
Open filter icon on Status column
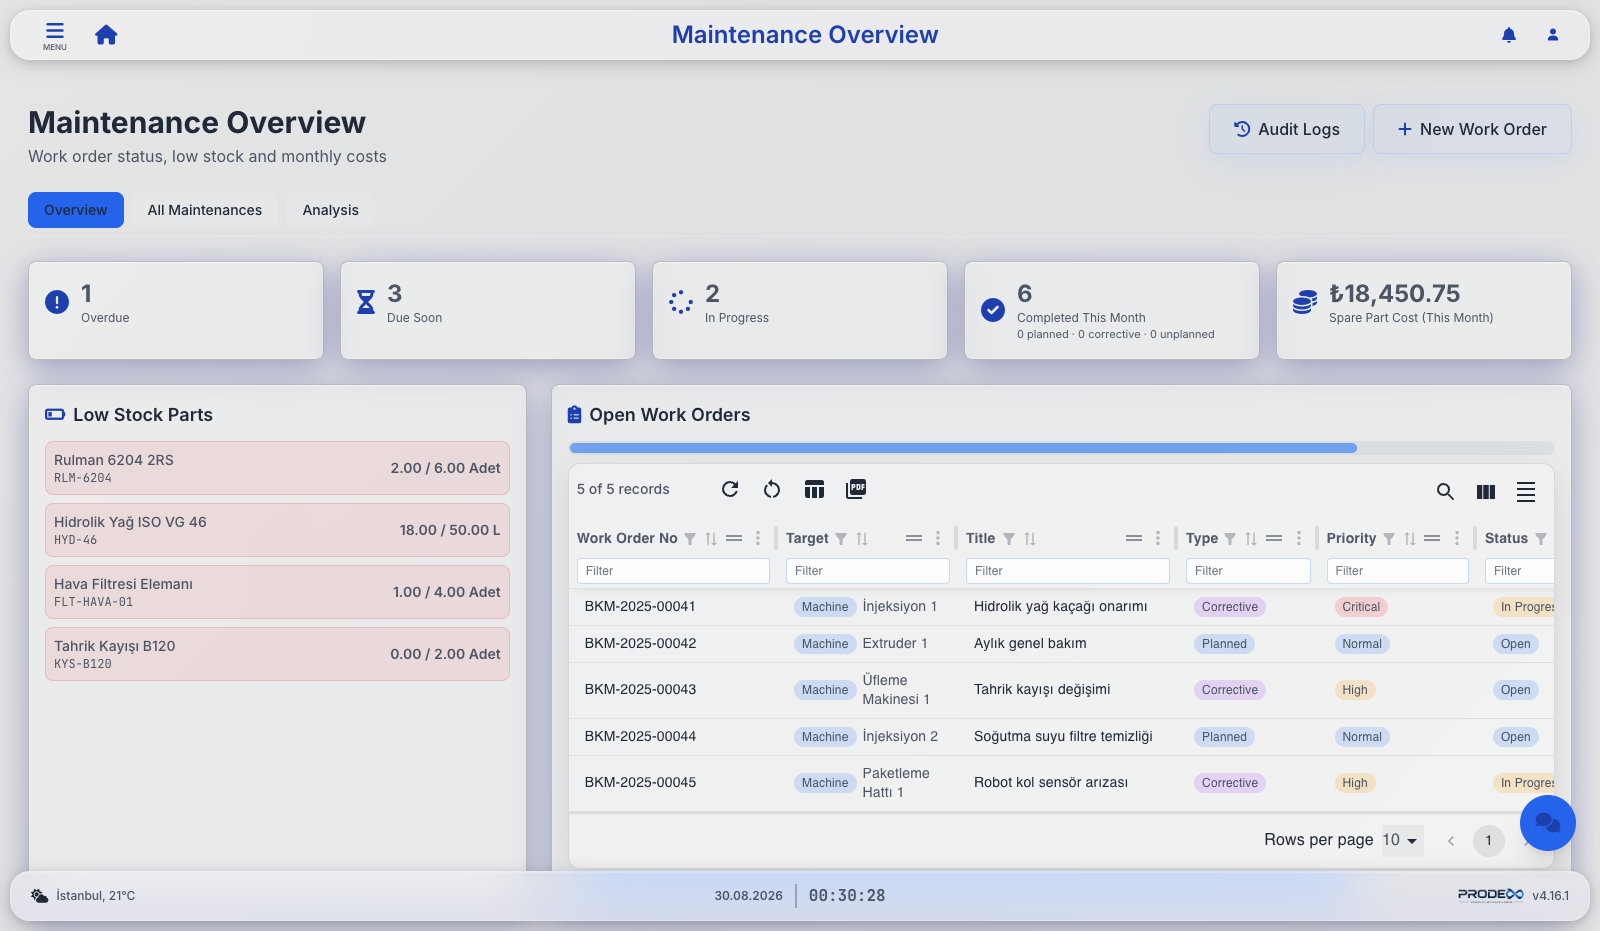1541,539
